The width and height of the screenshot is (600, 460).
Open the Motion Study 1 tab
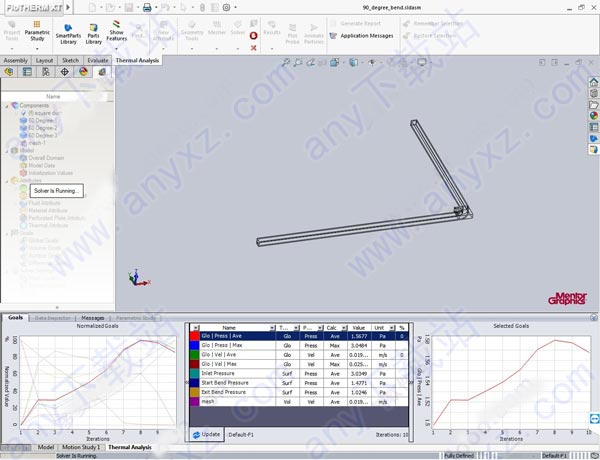[x=81, y=447]
